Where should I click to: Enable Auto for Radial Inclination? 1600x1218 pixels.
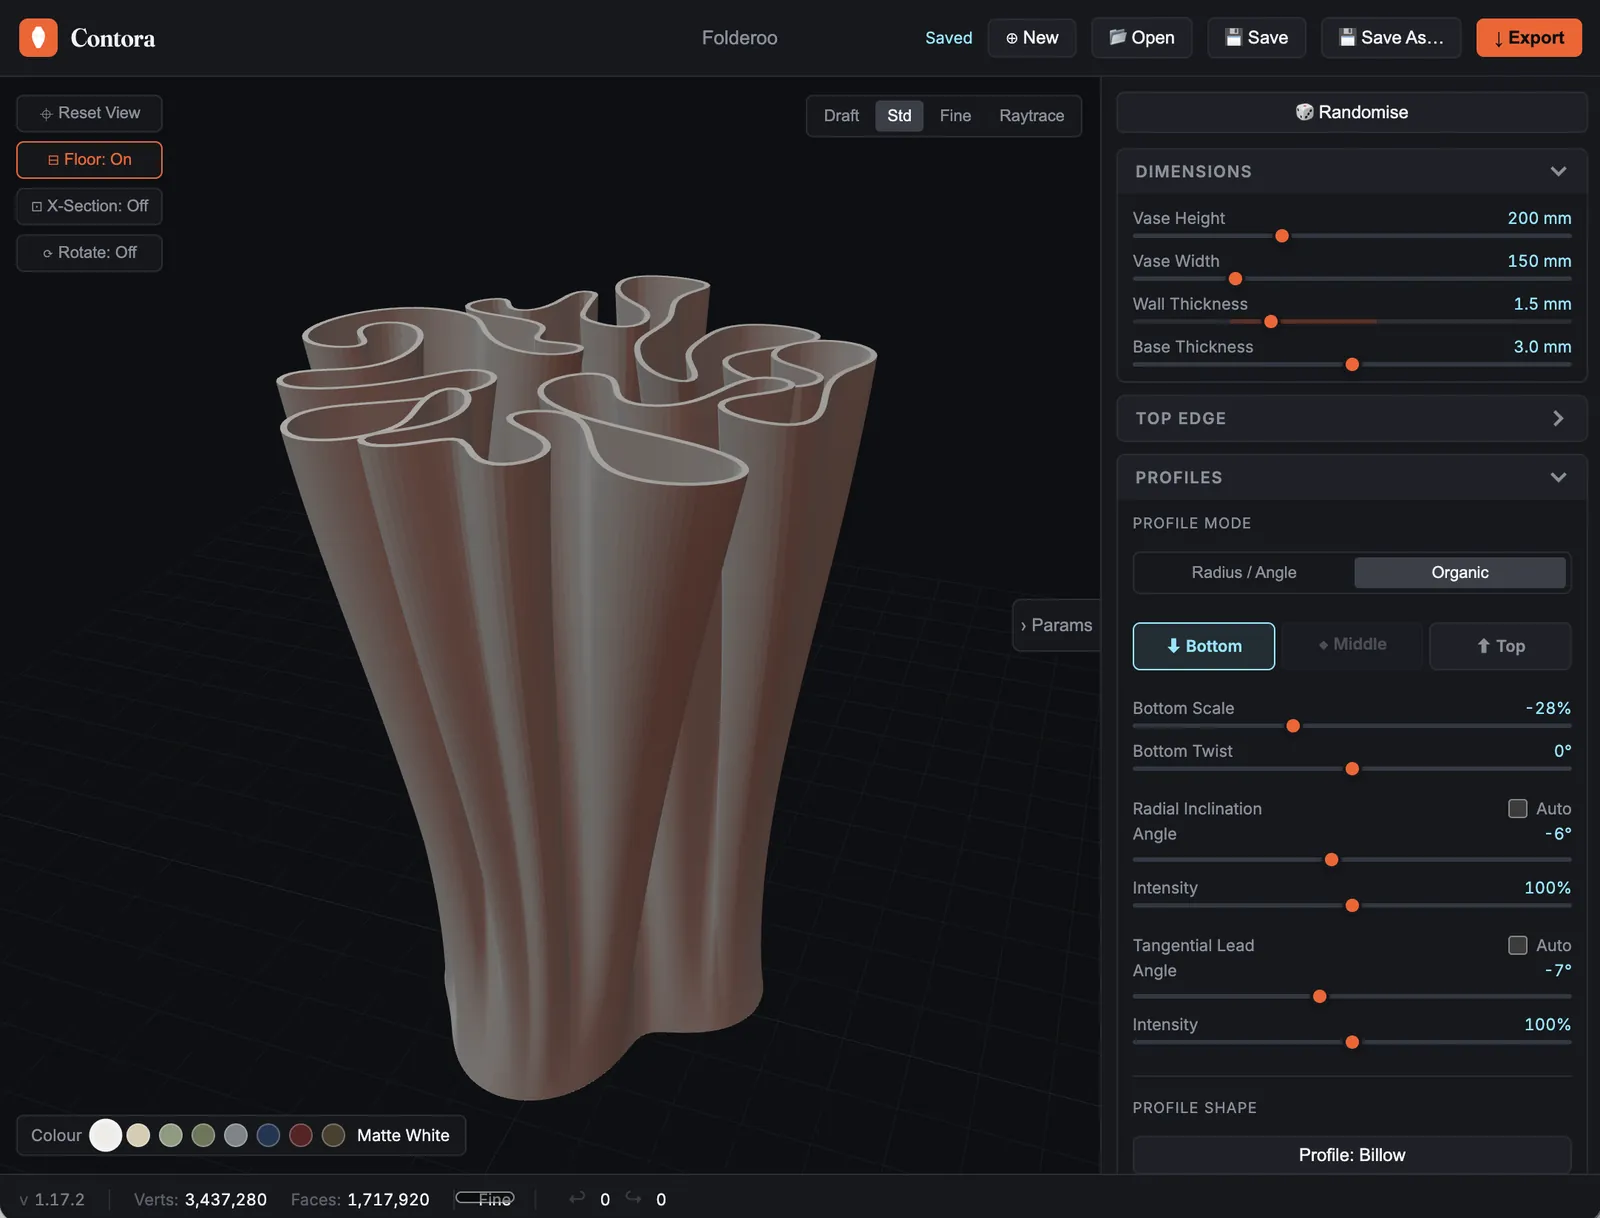coord(1517,808)
